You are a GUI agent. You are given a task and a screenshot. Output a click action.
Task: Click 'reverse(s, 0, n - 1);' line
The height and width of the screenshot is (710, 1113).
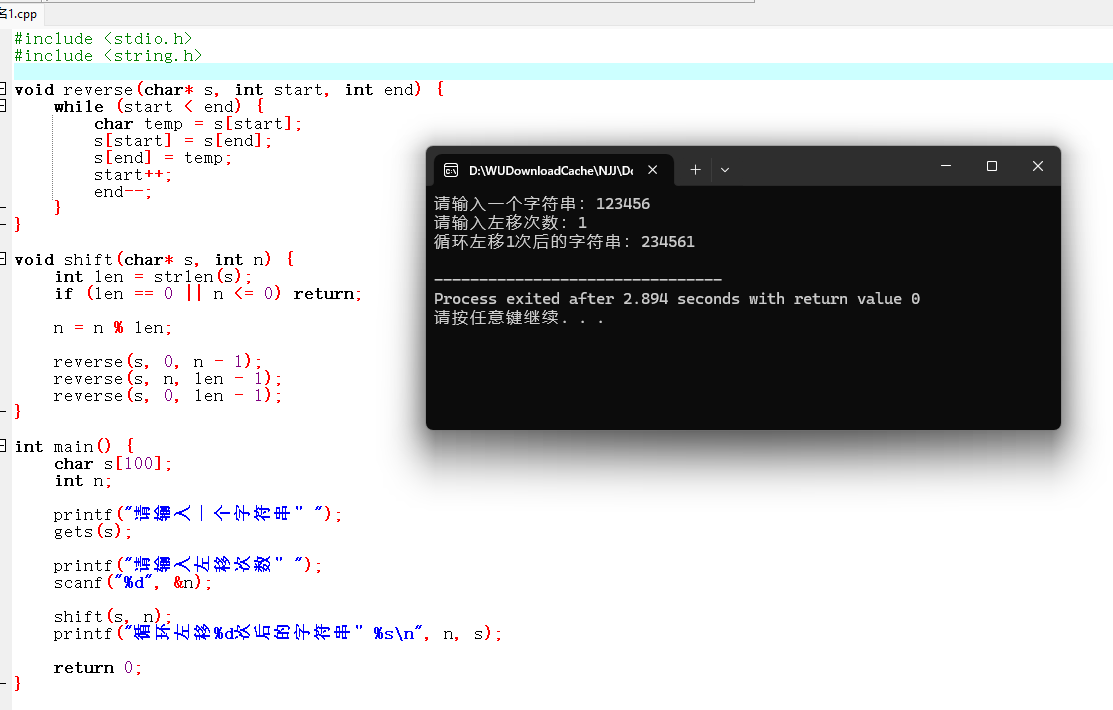(x=158, y=361)
